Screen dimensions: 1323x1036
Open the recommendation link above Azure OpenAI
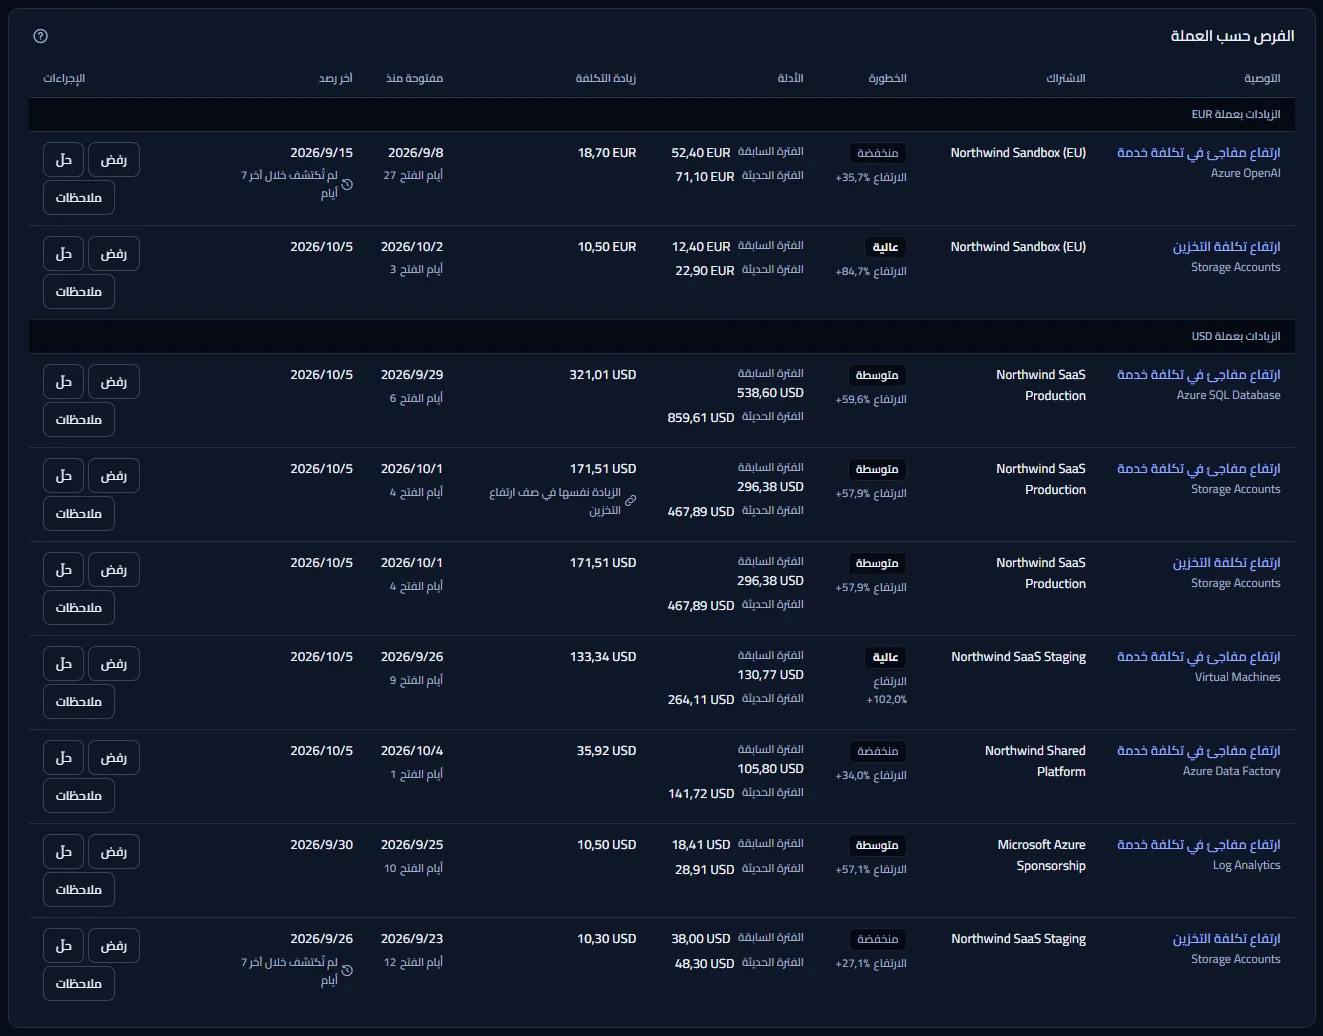[1198, 153]
